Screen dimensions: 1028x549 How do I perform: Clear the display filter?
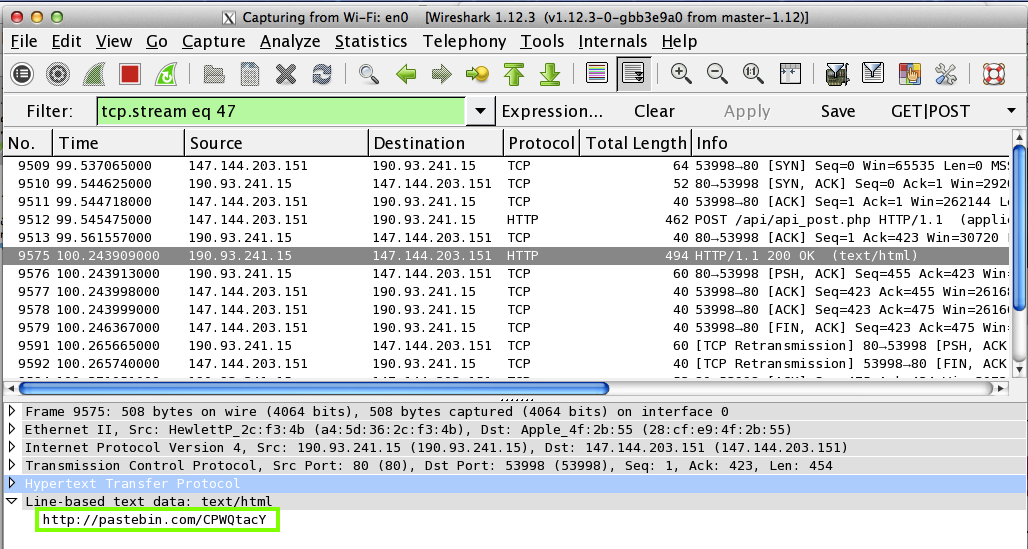pyautogui.click(x=654, y=112)
